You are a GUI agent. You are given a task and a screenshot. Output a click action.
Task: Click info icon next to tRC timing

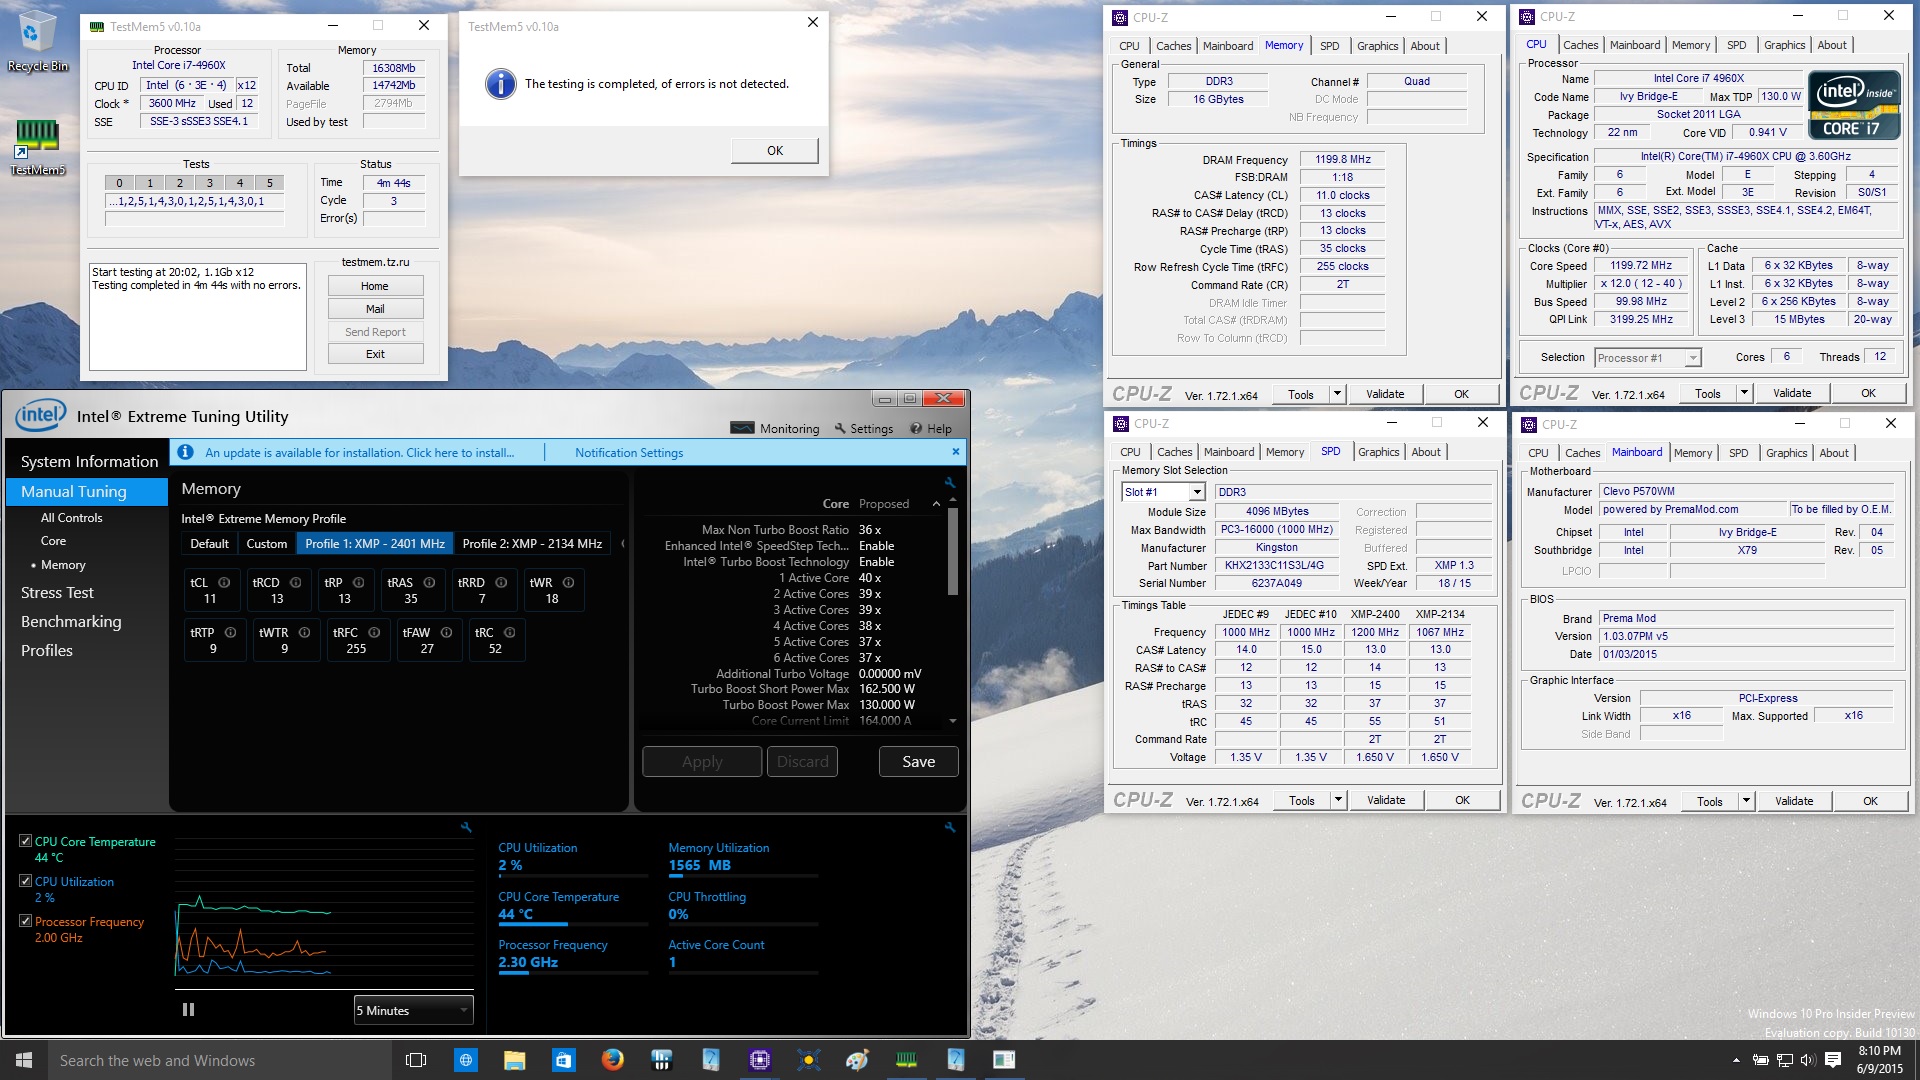pyautogui.click(x=510, y=632)
